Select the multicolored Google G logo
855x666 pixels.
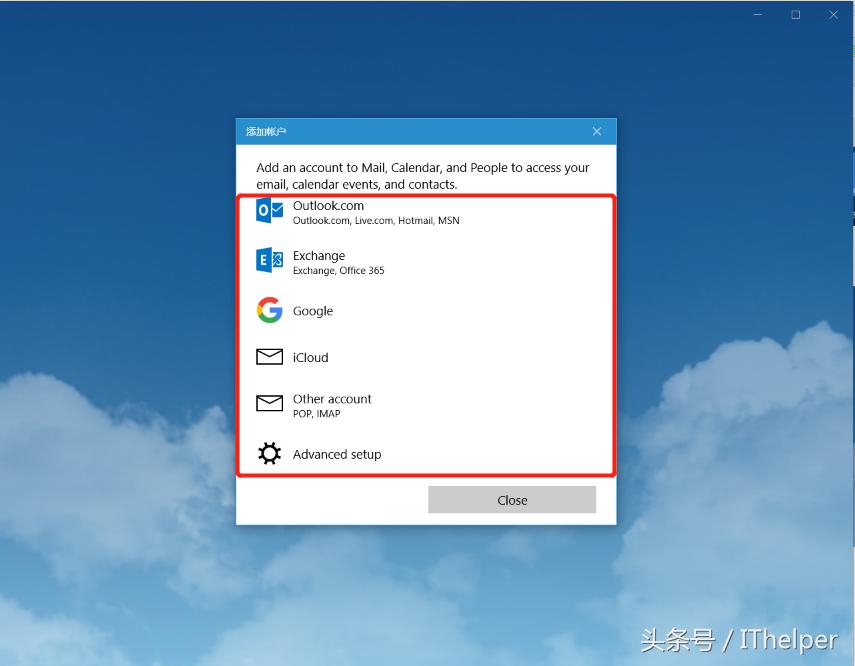click(270, 311)
